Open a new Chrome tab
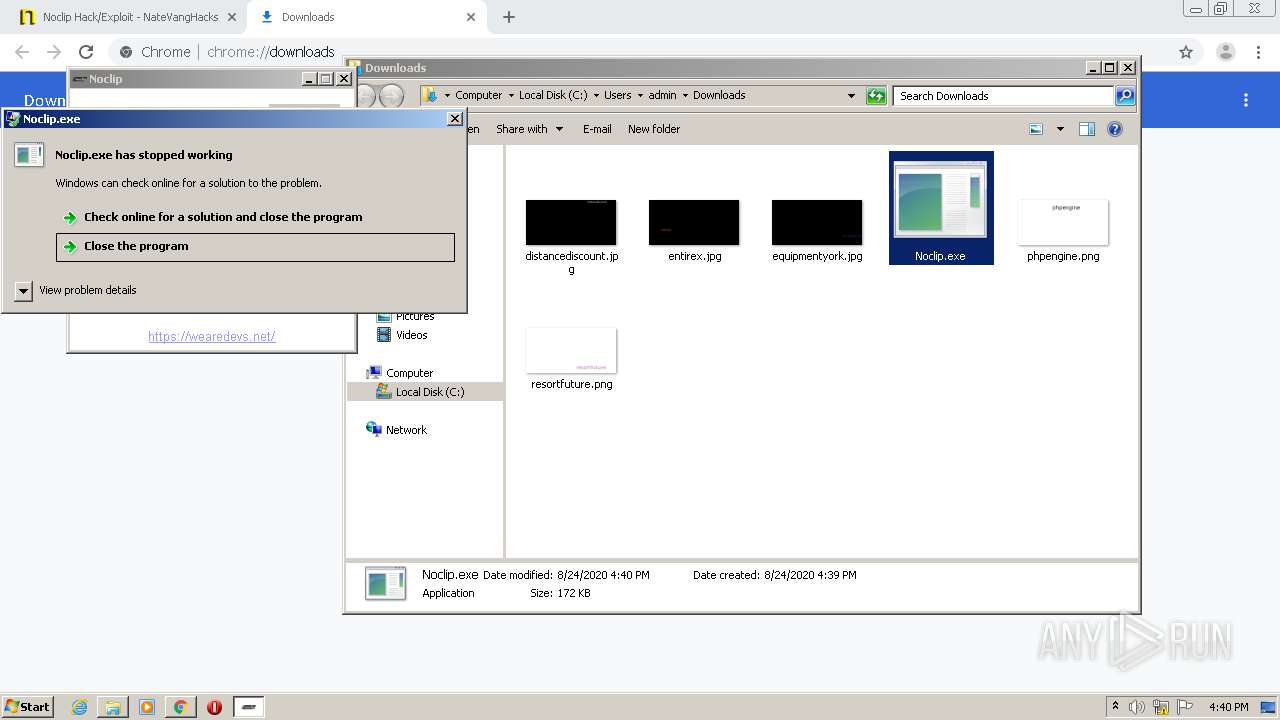This screenshot has width=1280, height=720. click(509, 17)
